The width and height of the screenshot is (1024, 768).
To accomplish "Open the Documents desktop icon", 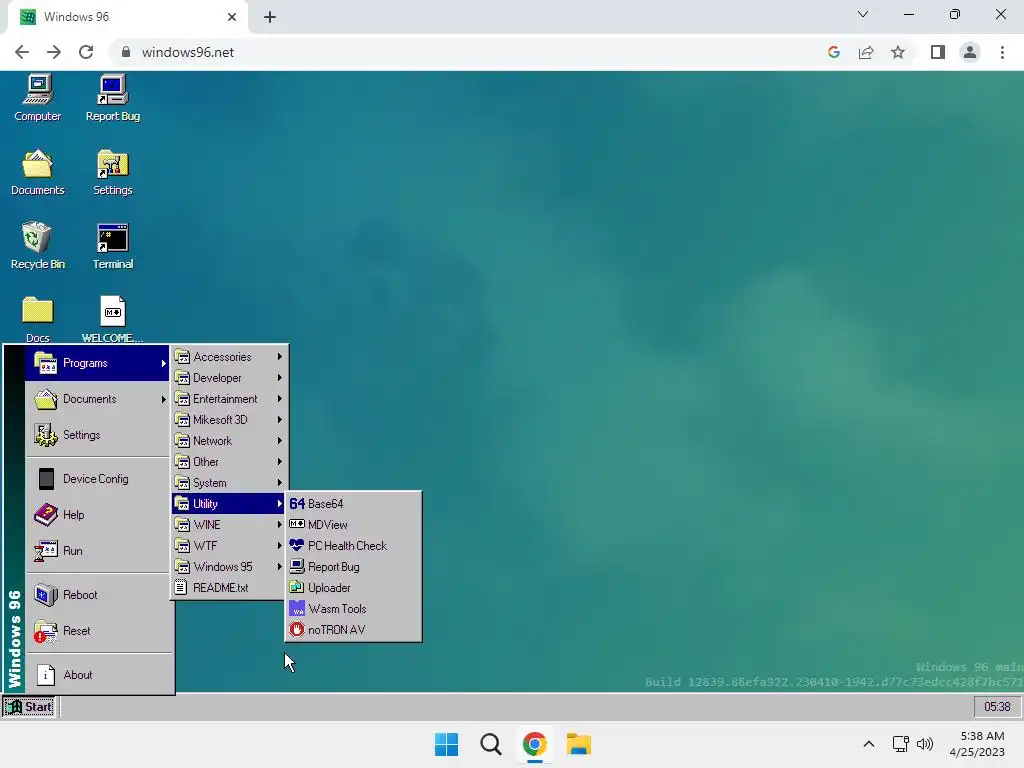I will 37,172.
